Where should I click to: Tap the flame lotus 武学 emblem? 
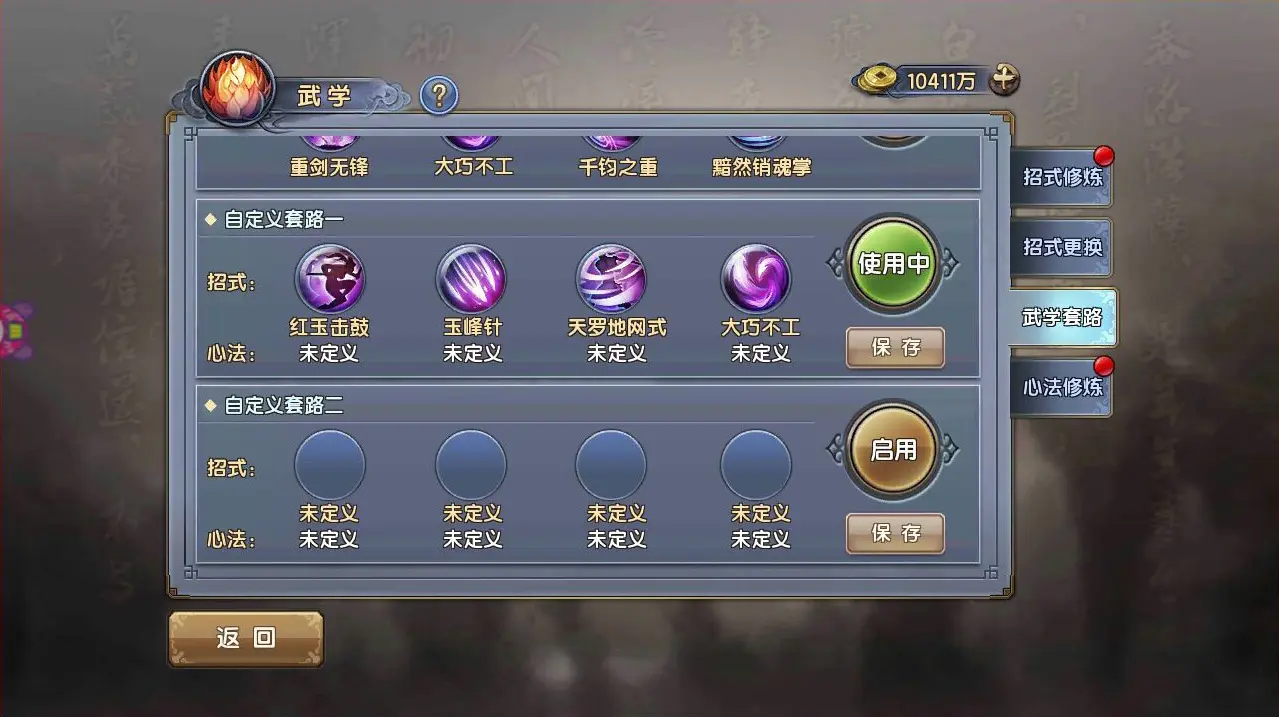click(237, 90)
